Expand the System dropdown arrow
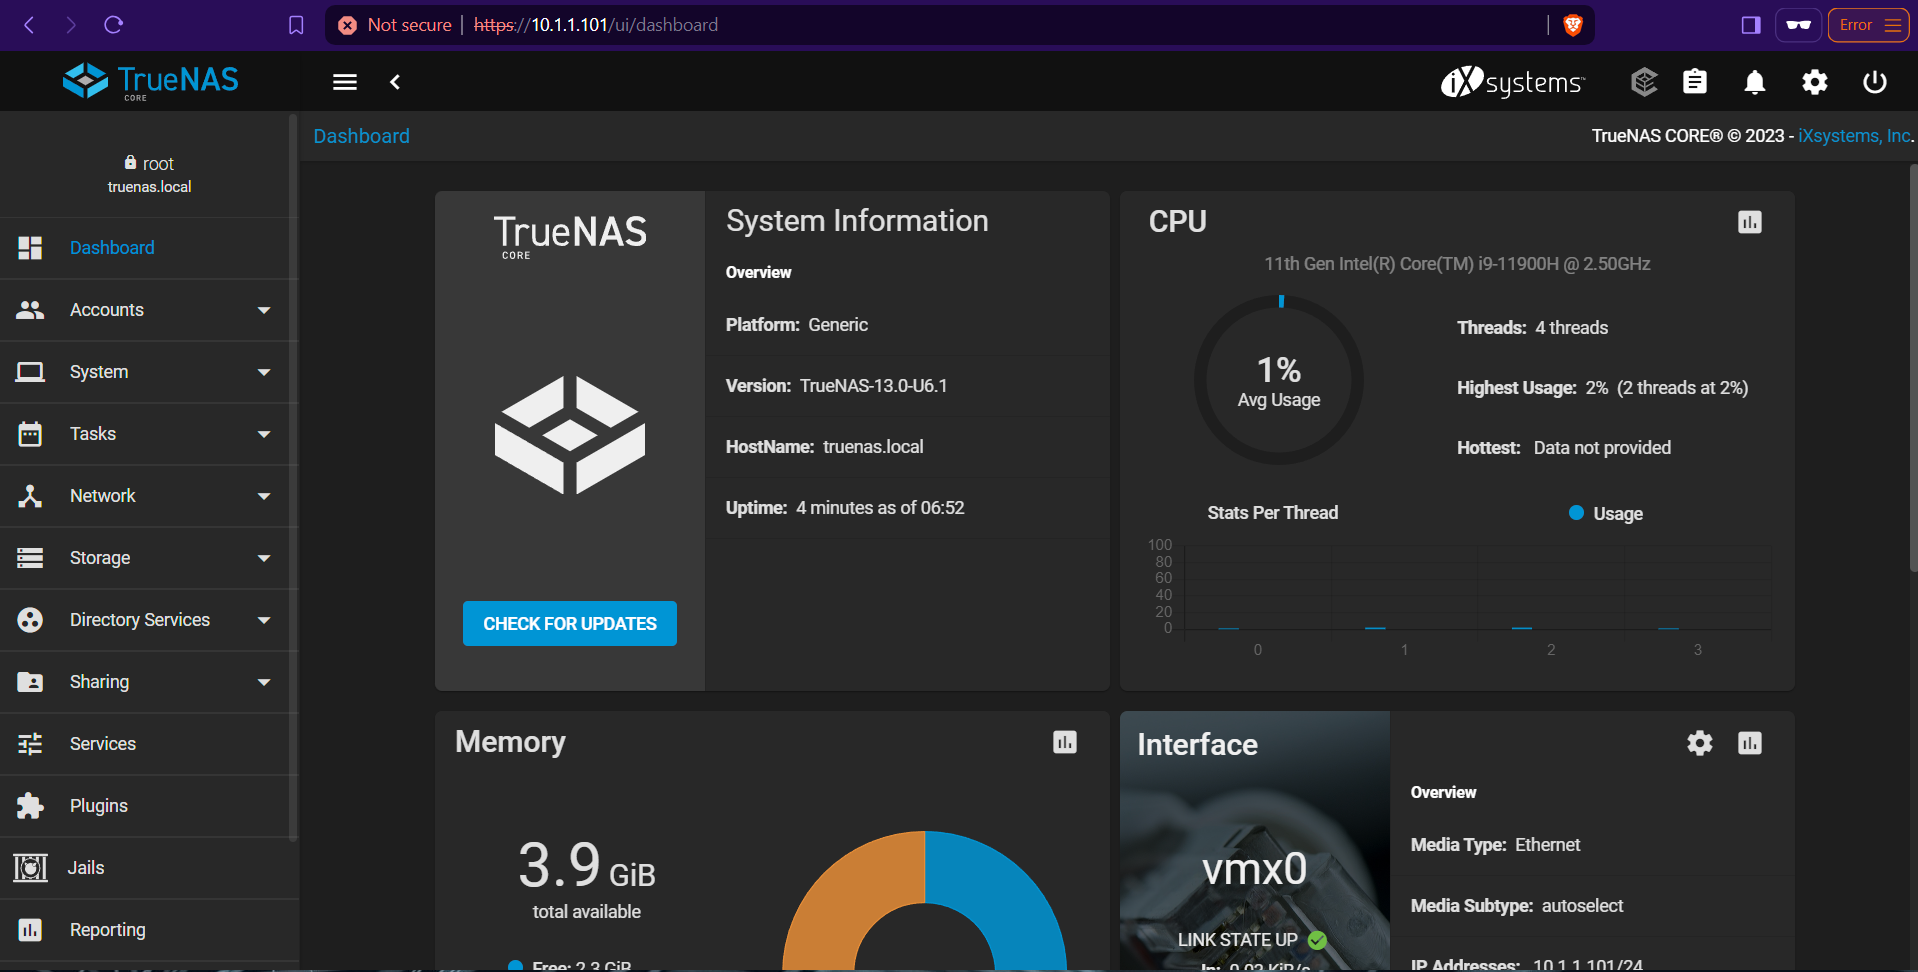Image resolution: width=1918 pixels, height=972 pixels. pos(264,372)
